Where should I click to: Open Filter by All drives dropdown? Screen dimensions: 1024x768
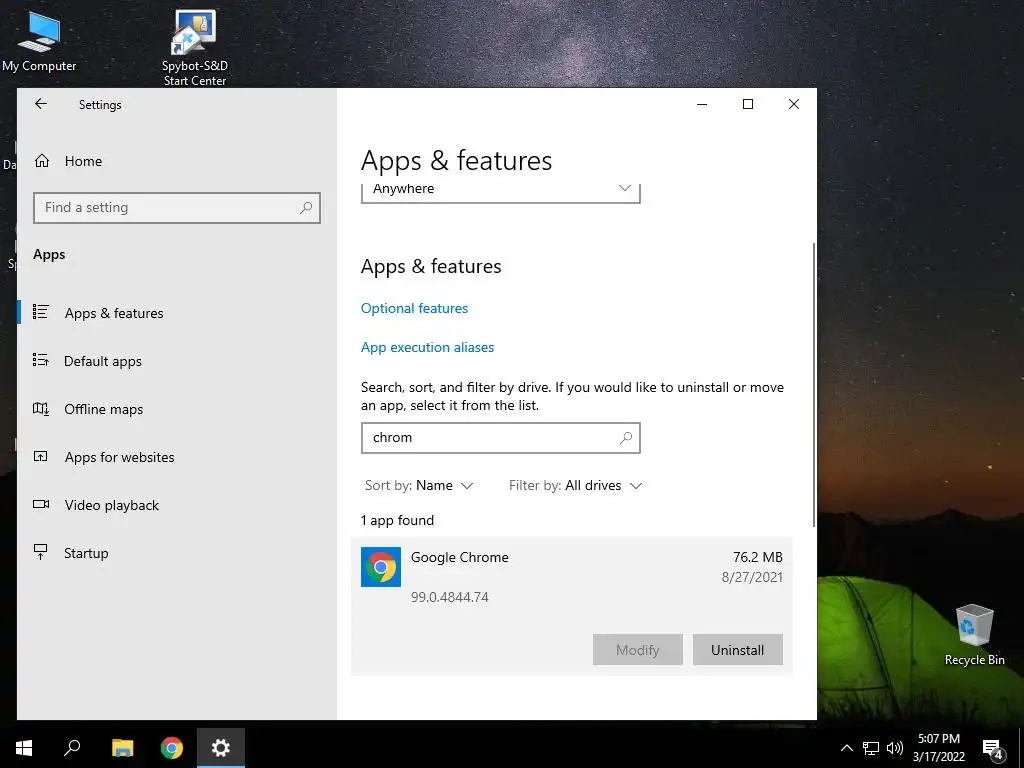[x=575, y=485]
